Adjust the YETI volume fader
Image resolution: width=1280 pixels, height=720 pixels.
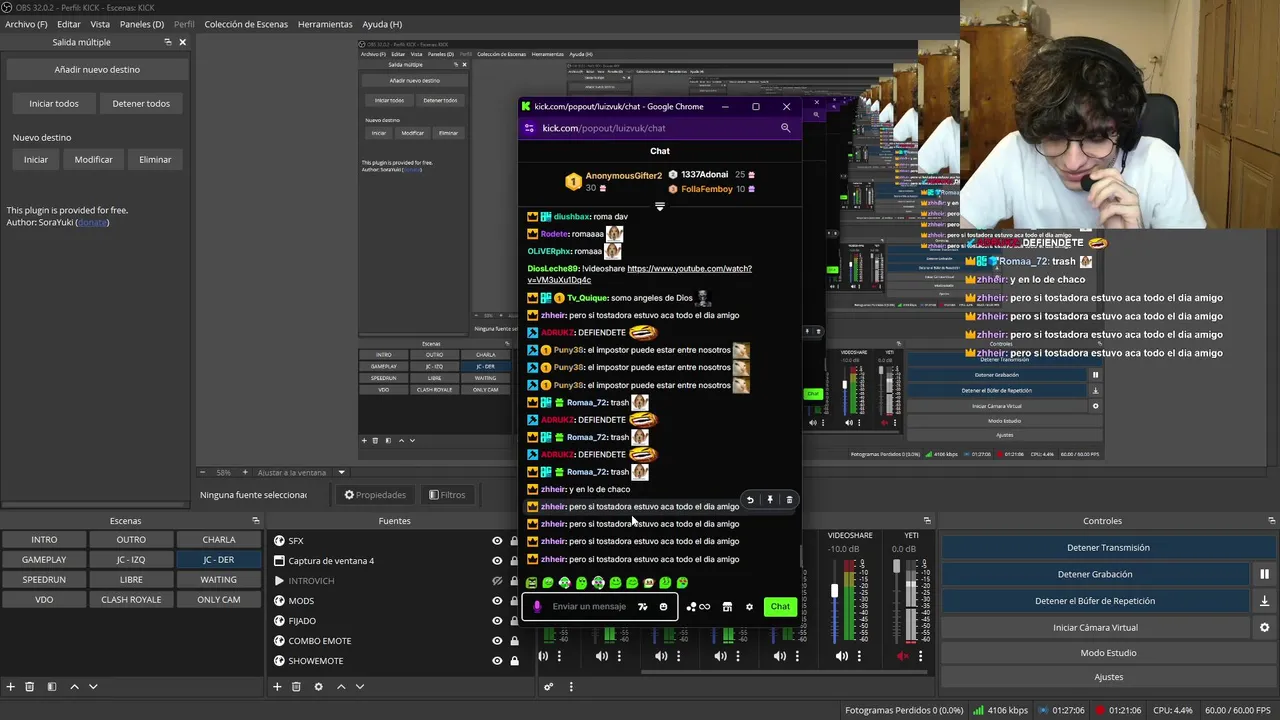[897, 567]
